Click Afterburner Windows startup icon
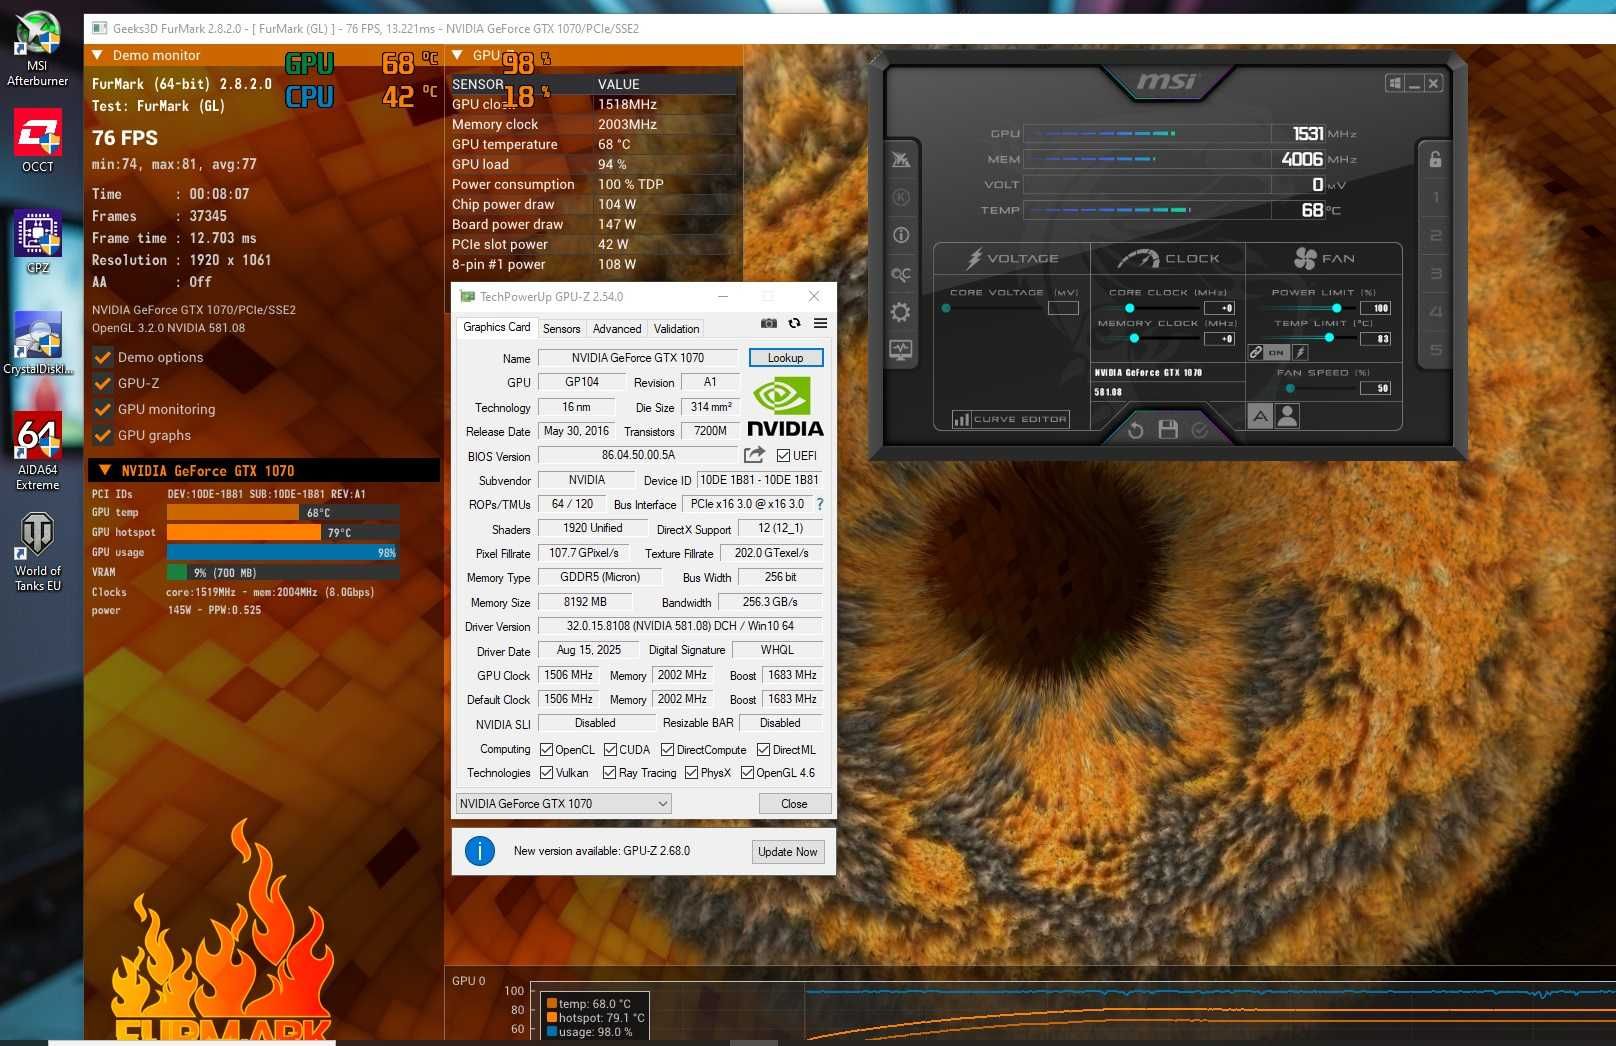This screenshot has height=1046, width=1616. click(x=1394, y=83)
